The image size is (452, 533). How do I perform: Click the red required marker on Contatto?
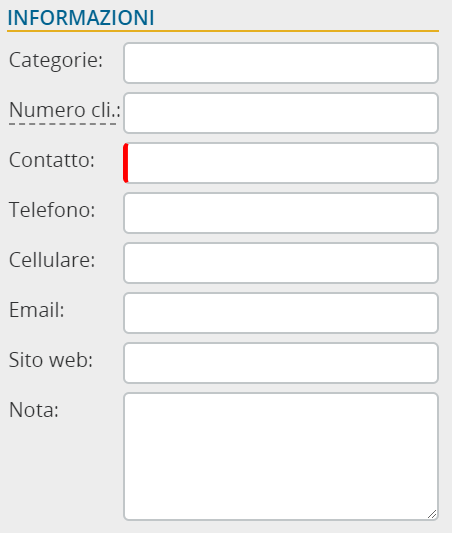pos(125,163)
